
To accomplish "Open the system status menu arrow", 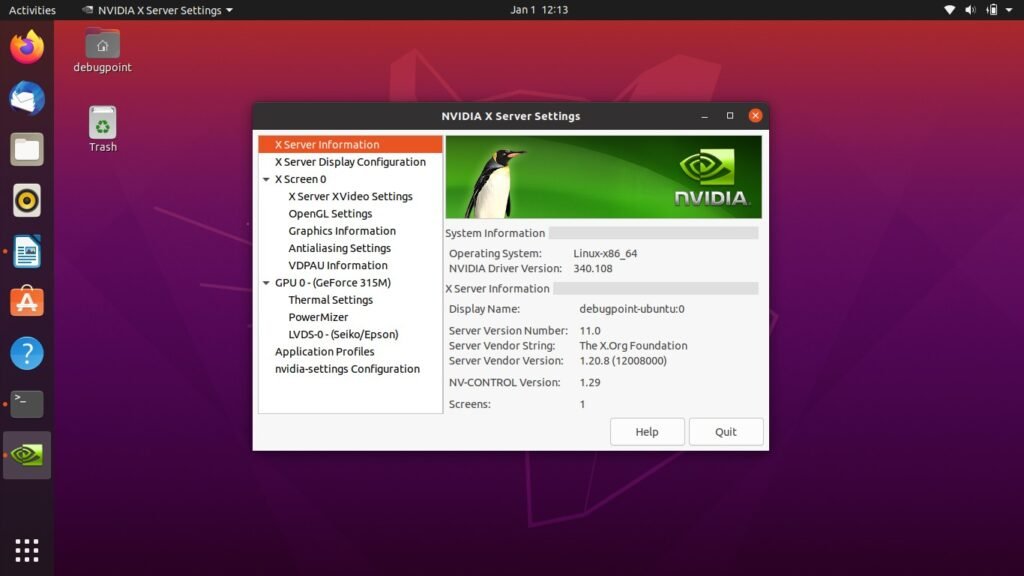I will (x=1009, y=10).
